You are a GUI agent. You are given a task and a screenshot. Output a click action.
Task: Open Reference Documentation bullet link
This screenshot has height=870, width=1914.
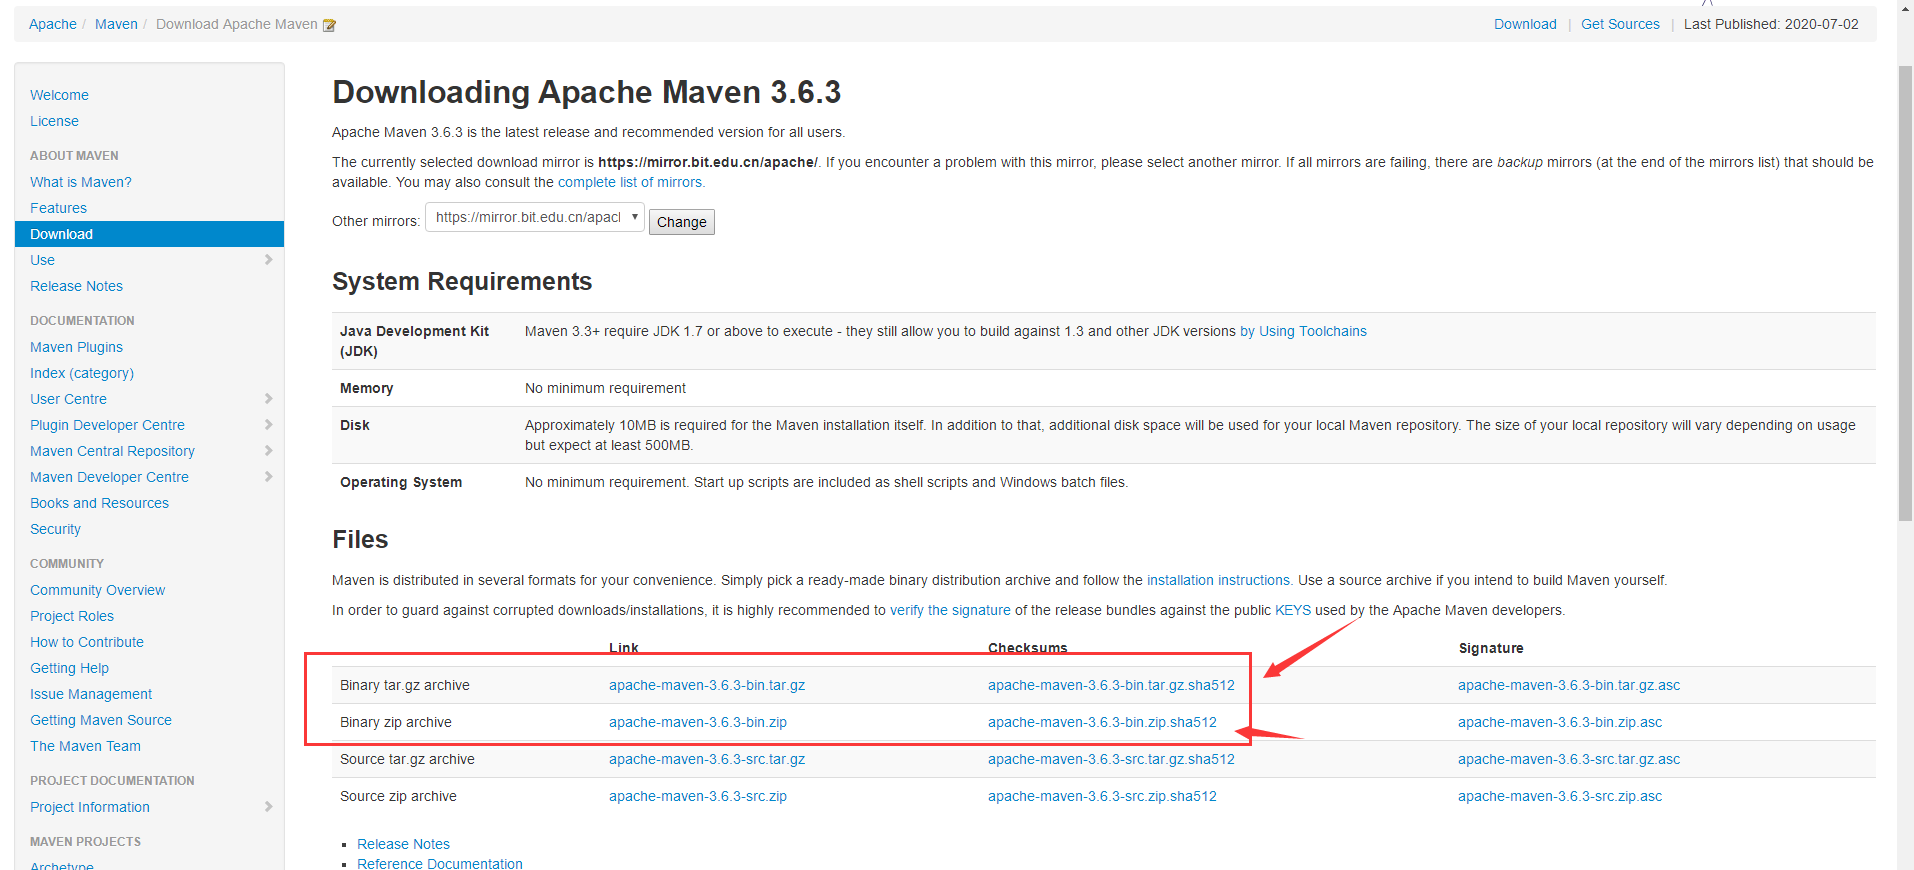pos(440,863)
